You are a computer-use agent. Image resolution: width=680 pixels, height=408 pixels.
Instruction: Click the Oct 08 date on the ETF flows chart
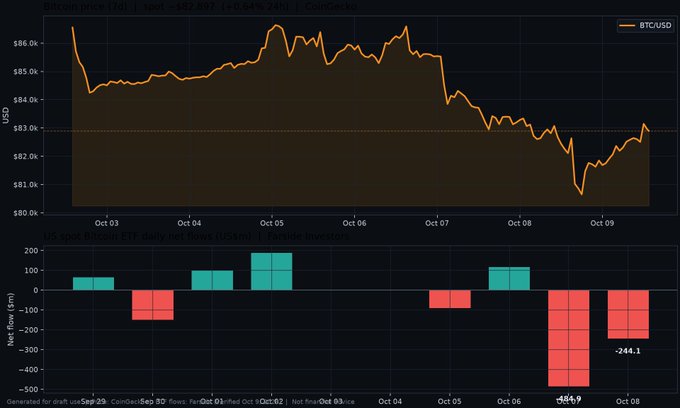[x=628, y=401]
